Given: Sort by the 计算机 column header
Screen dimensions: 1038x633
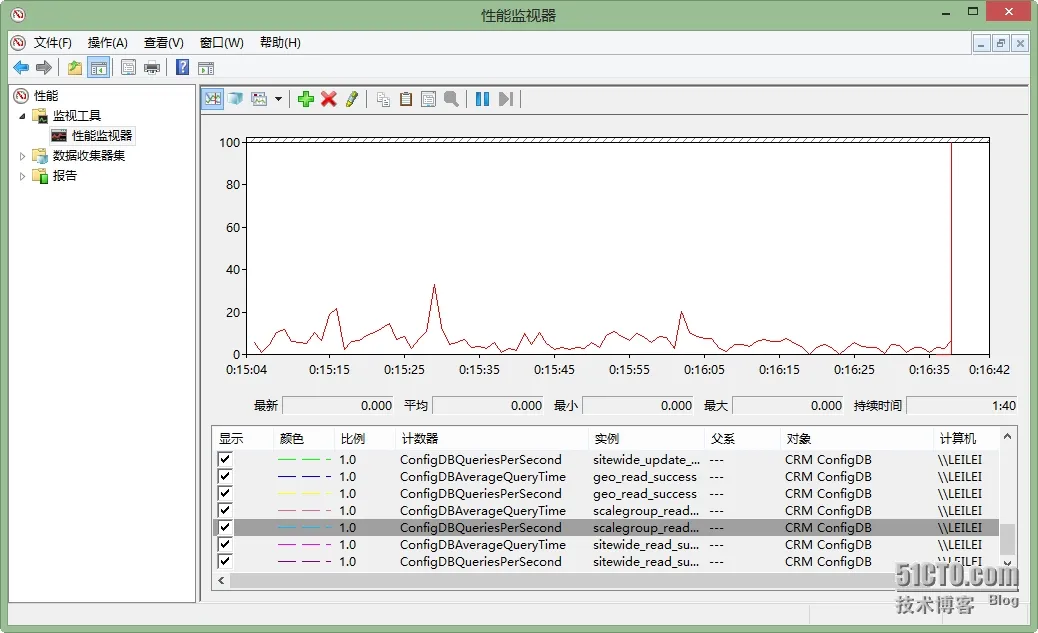Looking at the screenshot, I should (x=967, y=438).
